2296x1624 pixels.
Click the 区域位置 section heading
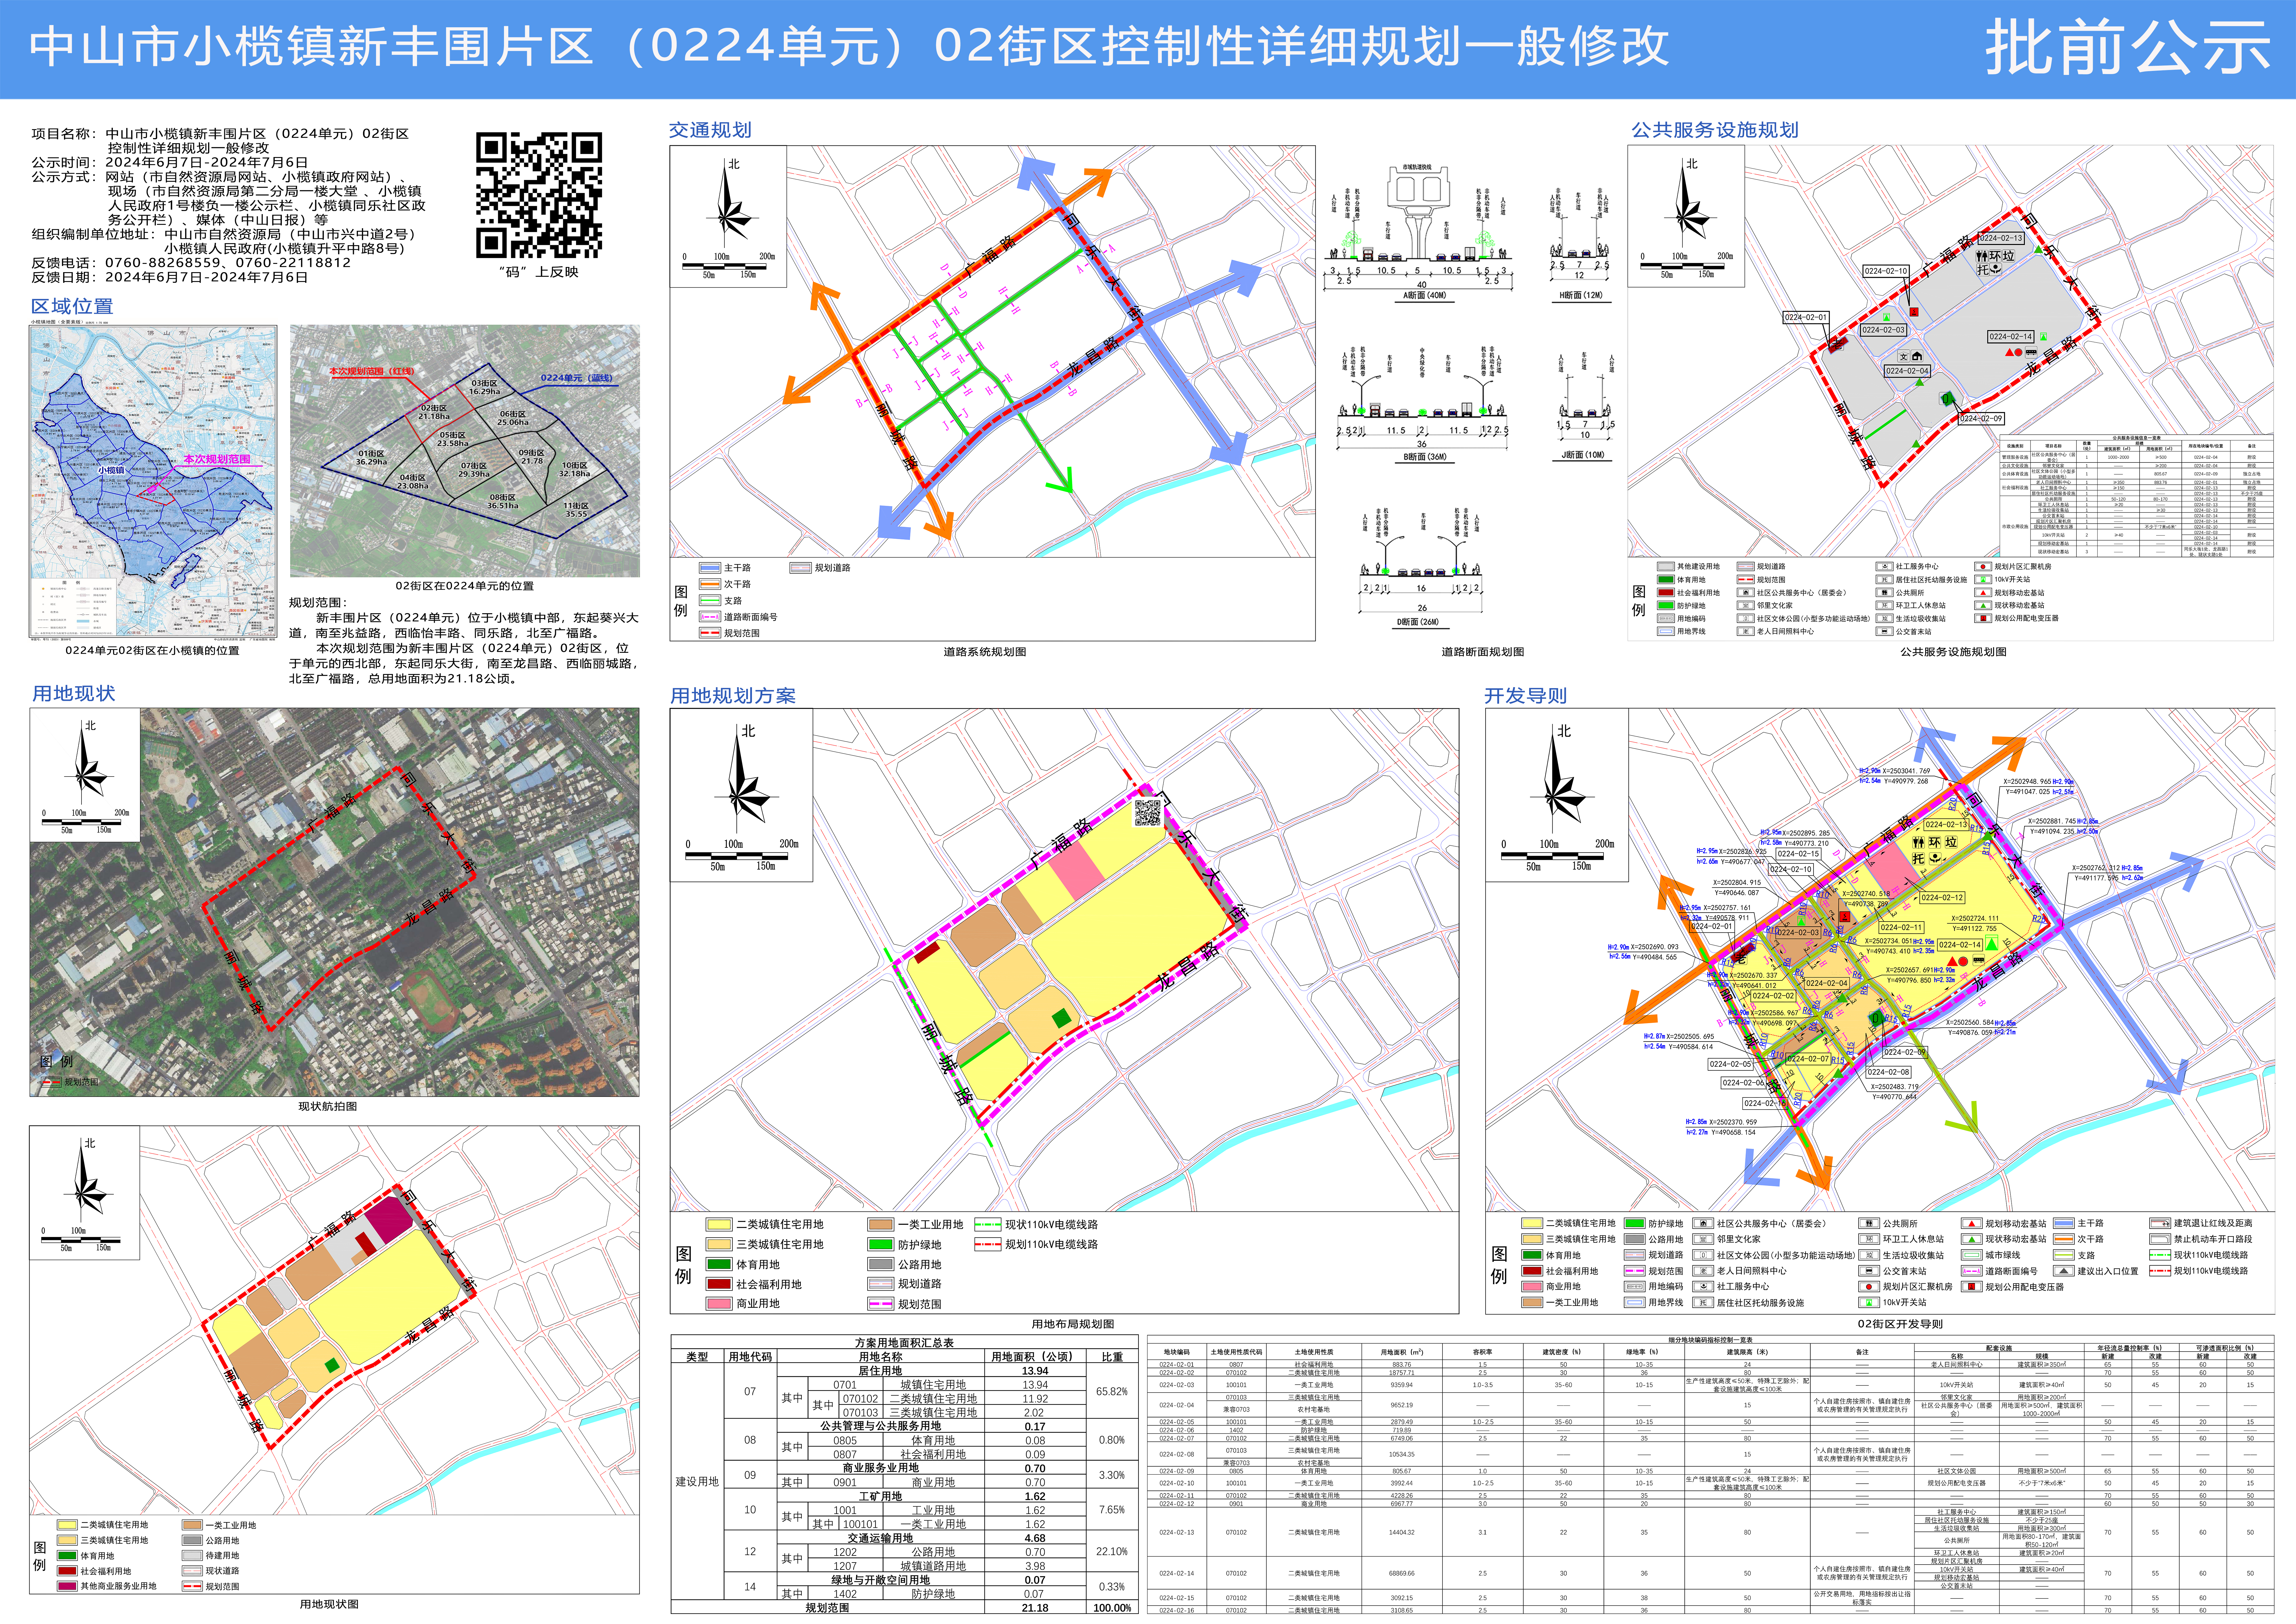point(72,307)
